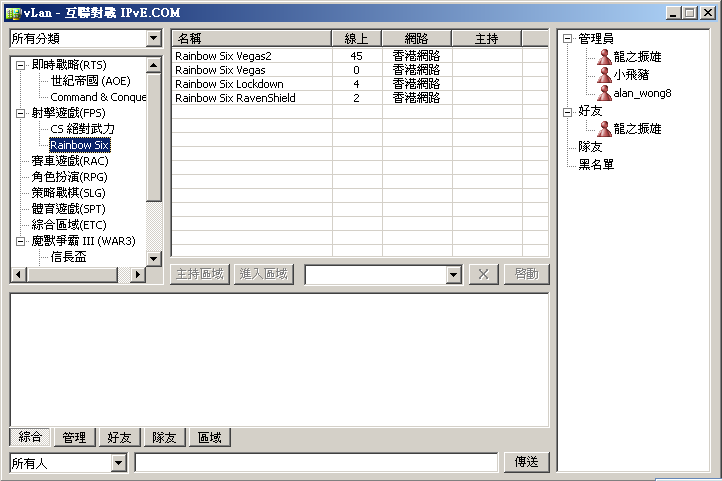The image size is (722, 481).
Task: Switch to the 管理 chat tab
Action: pos(74,437)
